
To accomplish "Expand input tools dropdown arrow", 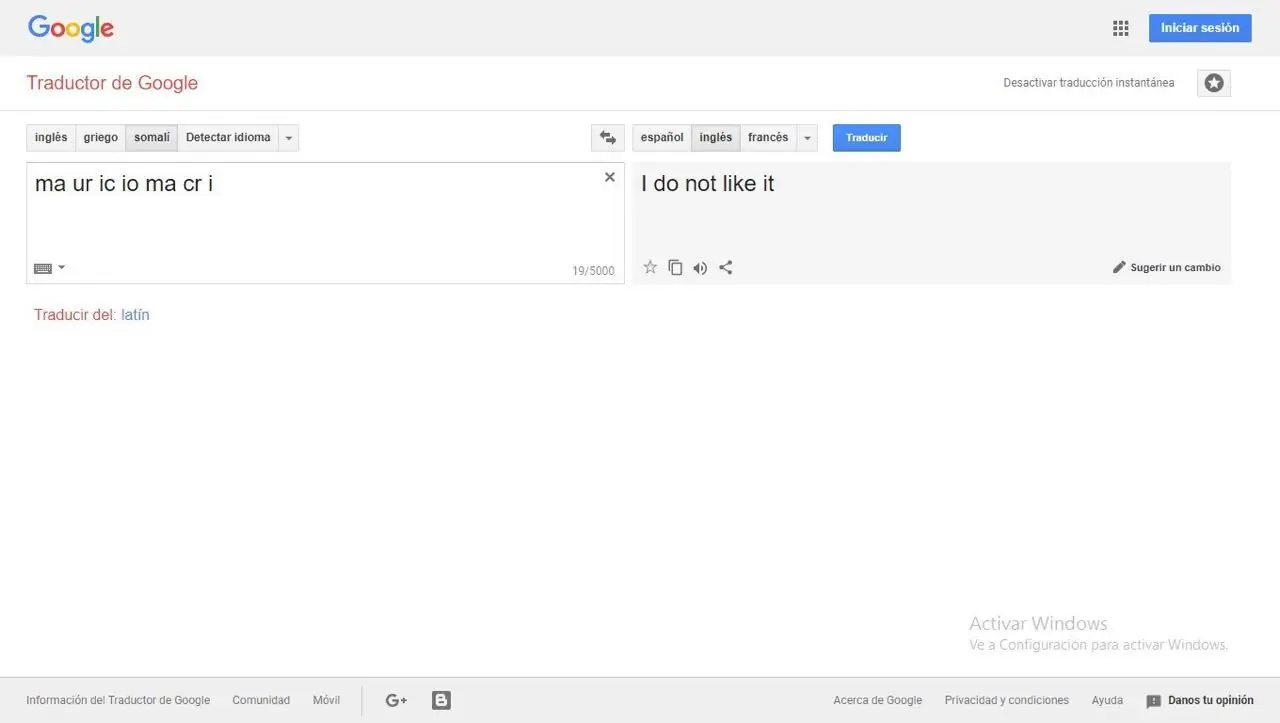I will click(62, 267).
